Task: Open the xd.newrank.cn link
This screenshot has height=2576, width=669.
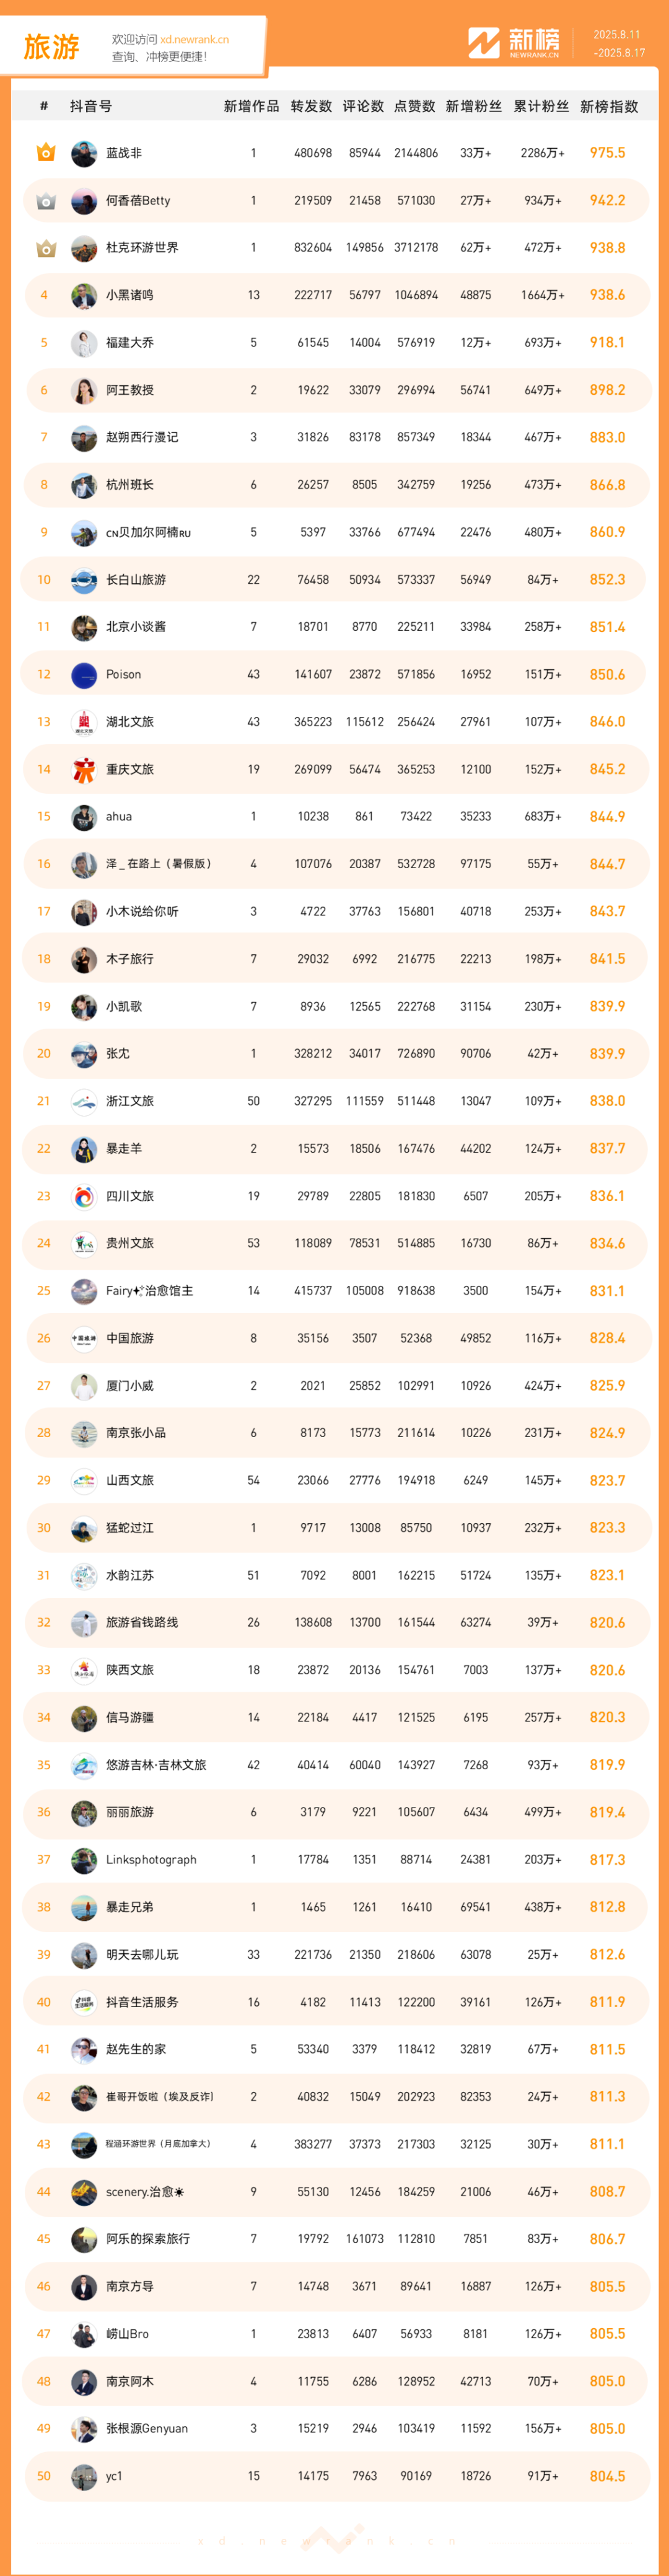Action: (194, 40)
